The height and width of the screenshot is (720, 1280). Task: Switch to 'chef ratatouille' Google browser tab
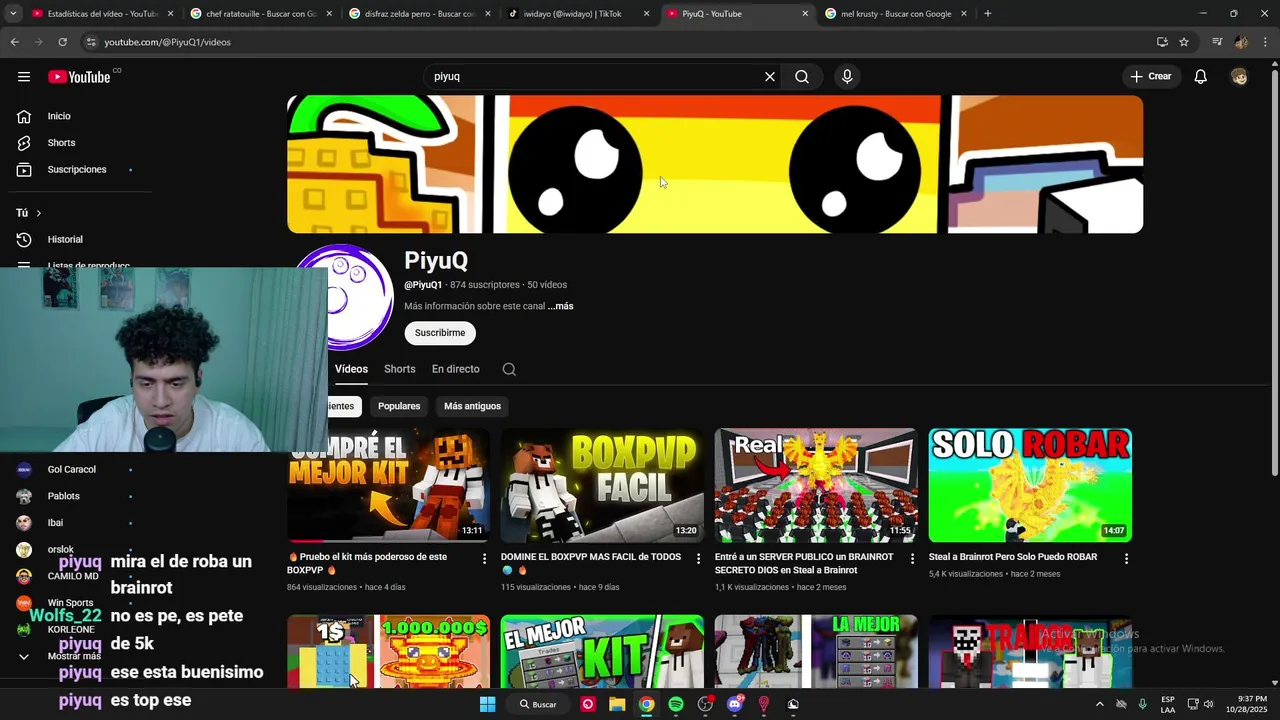(x=262, y=14)
